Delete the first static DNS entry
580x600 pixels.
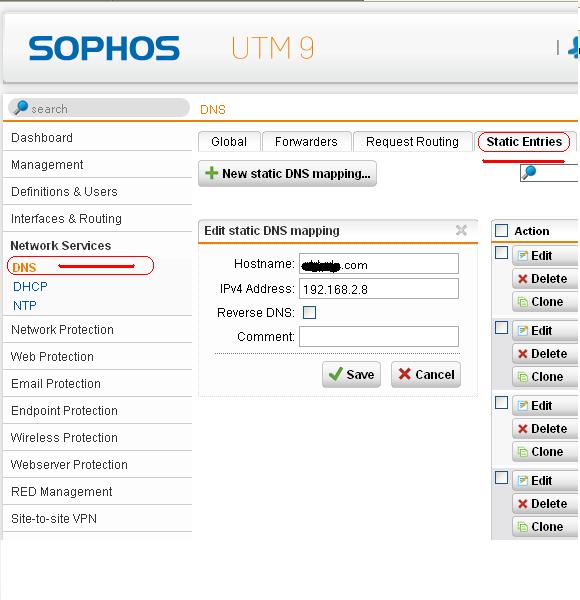(545, 279)
